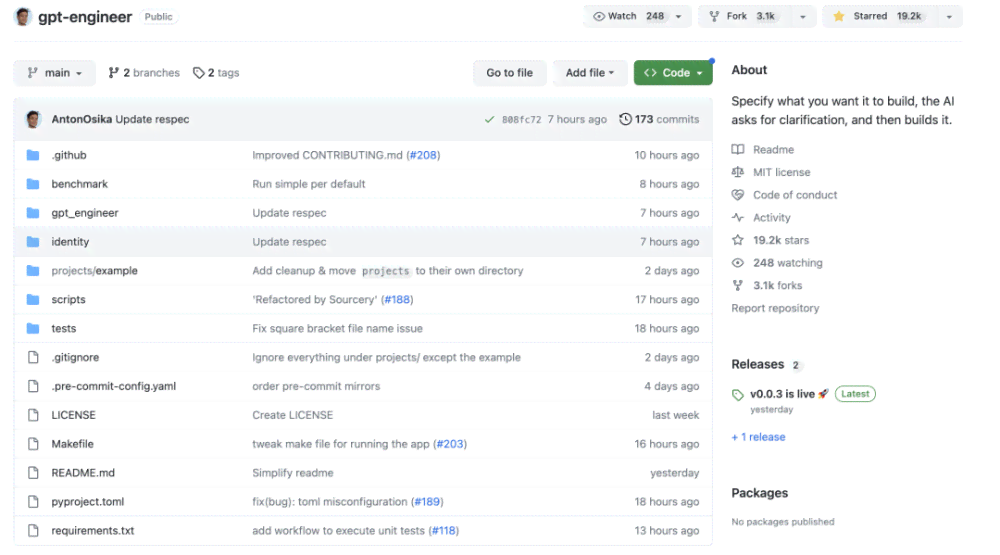1000x555 pixels.
Task: Open the 173 commits link
Action: pos(659,119)
